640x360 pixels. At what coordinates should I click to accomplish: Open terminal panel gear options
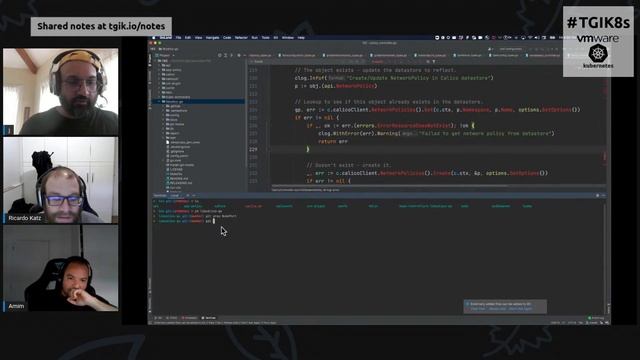[x=598, y=196]
